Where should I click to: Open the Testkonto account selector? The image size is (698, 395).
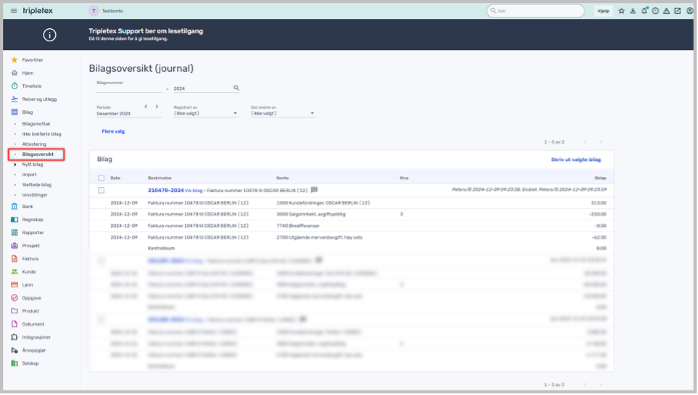coord(107,11)
